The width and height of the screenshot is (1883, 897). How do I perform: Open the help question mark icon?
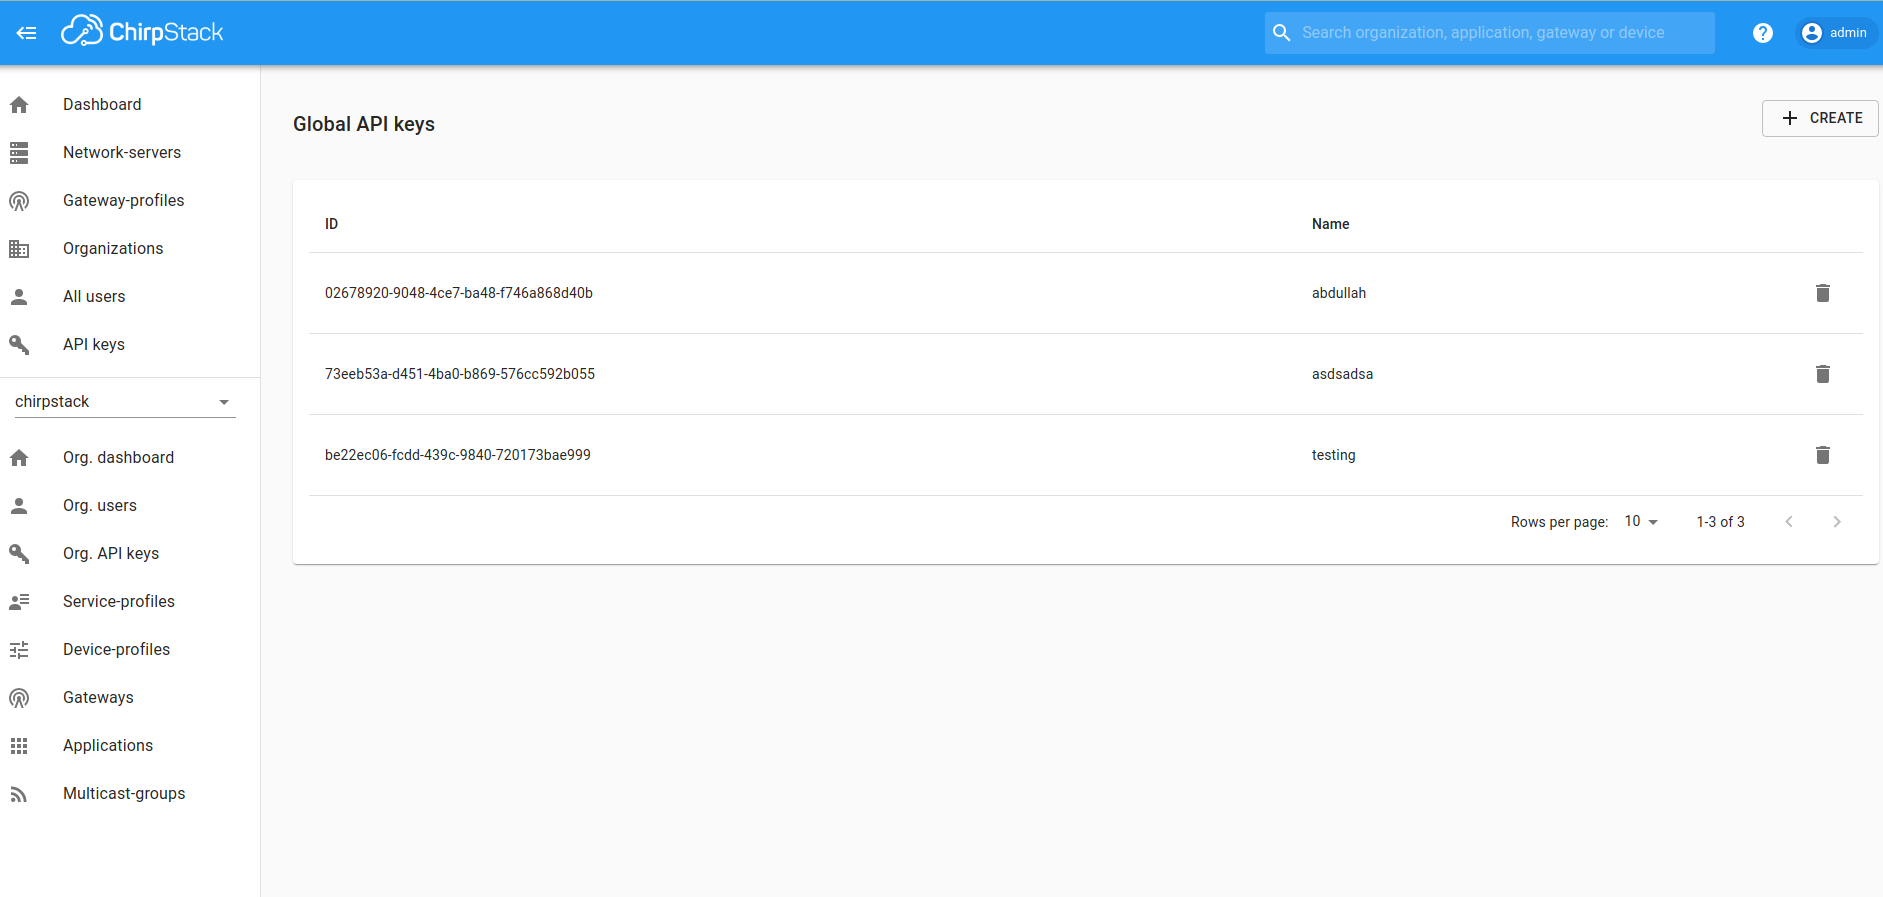(1762, 33)
